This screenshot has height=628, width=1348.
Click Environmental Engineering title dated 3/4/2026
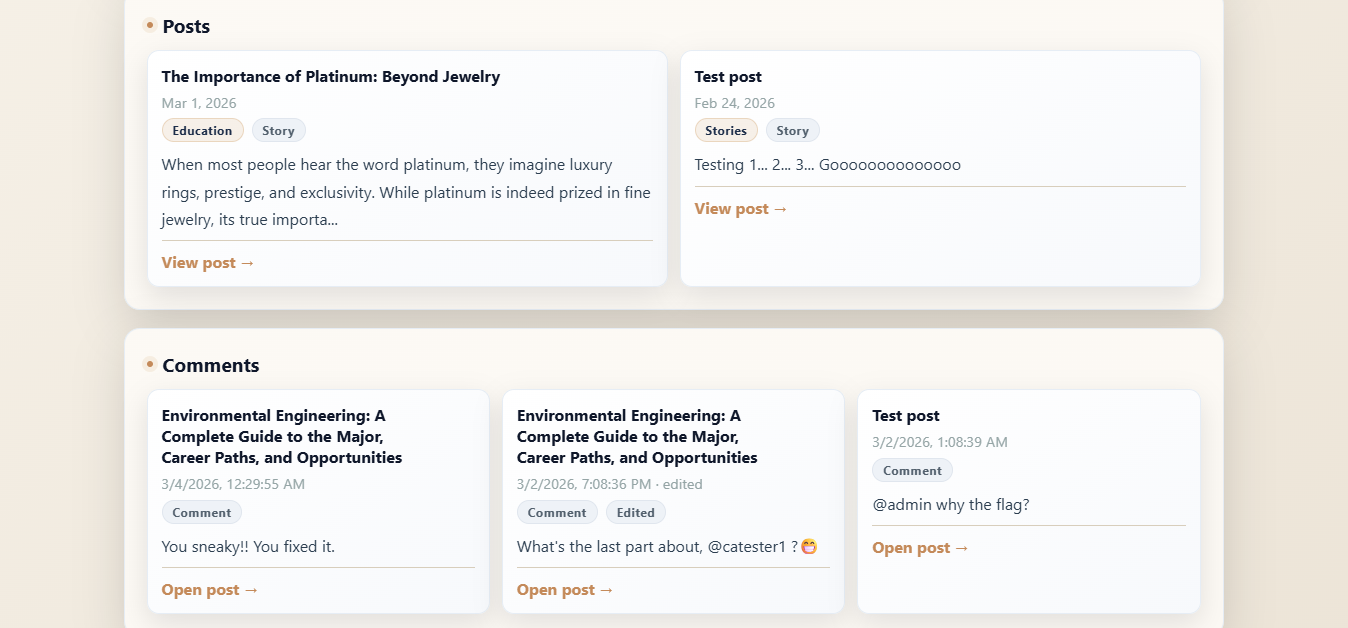[x=281, y=437]
